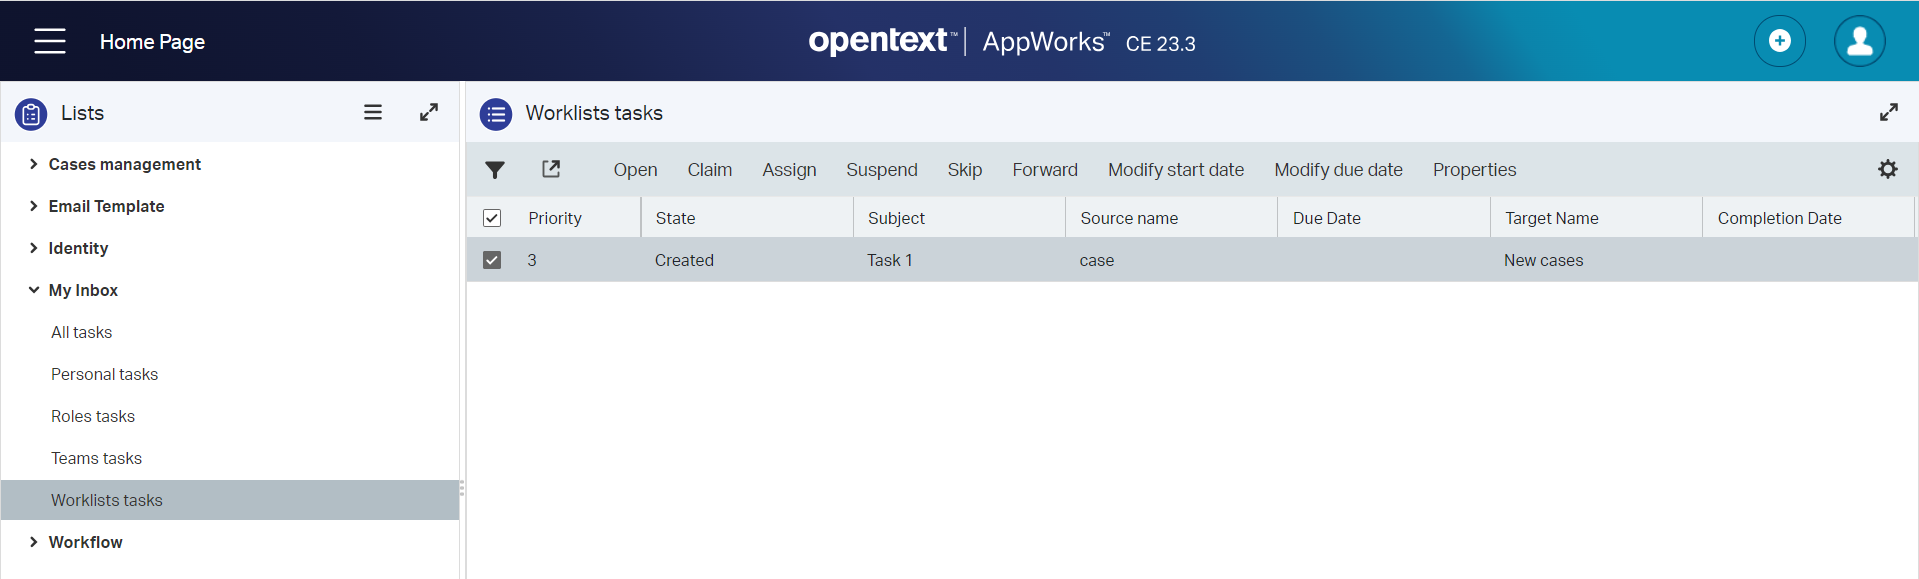Open task in new window icon
Viewport: 1919px width, 579px height.
click(x=551, y=169)
